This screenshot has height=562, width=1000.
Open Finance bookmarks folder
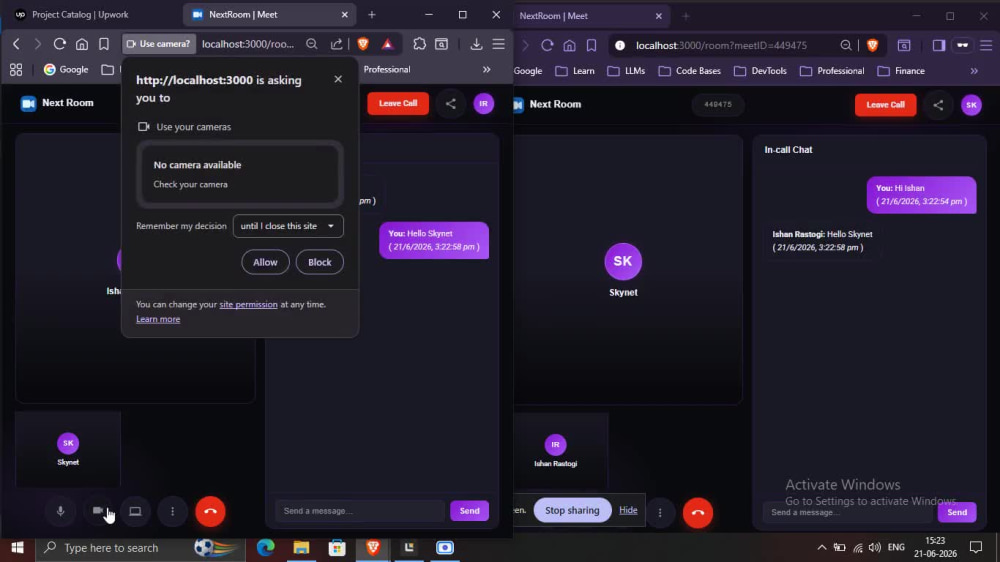pos(901,71)
